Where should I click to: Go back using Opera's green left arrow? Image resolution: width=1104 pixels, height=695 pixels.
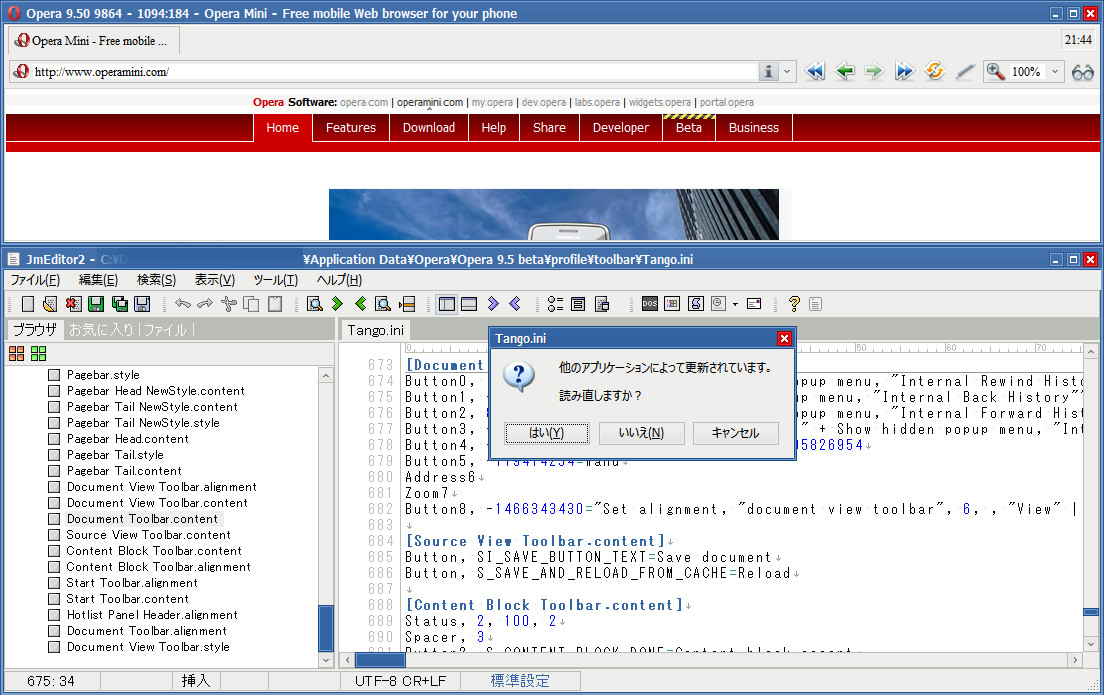tap(844, 71)
